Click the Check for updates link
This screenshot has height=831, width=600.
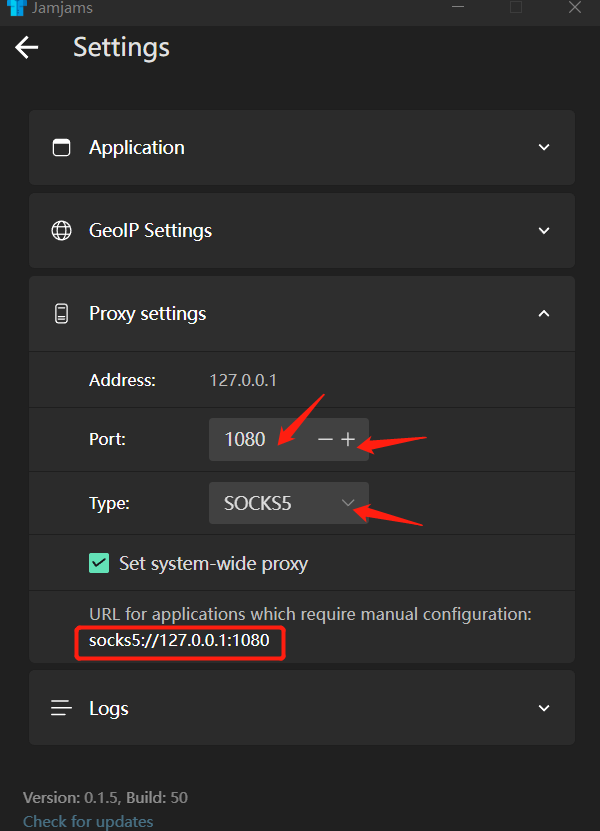point(88,821)
